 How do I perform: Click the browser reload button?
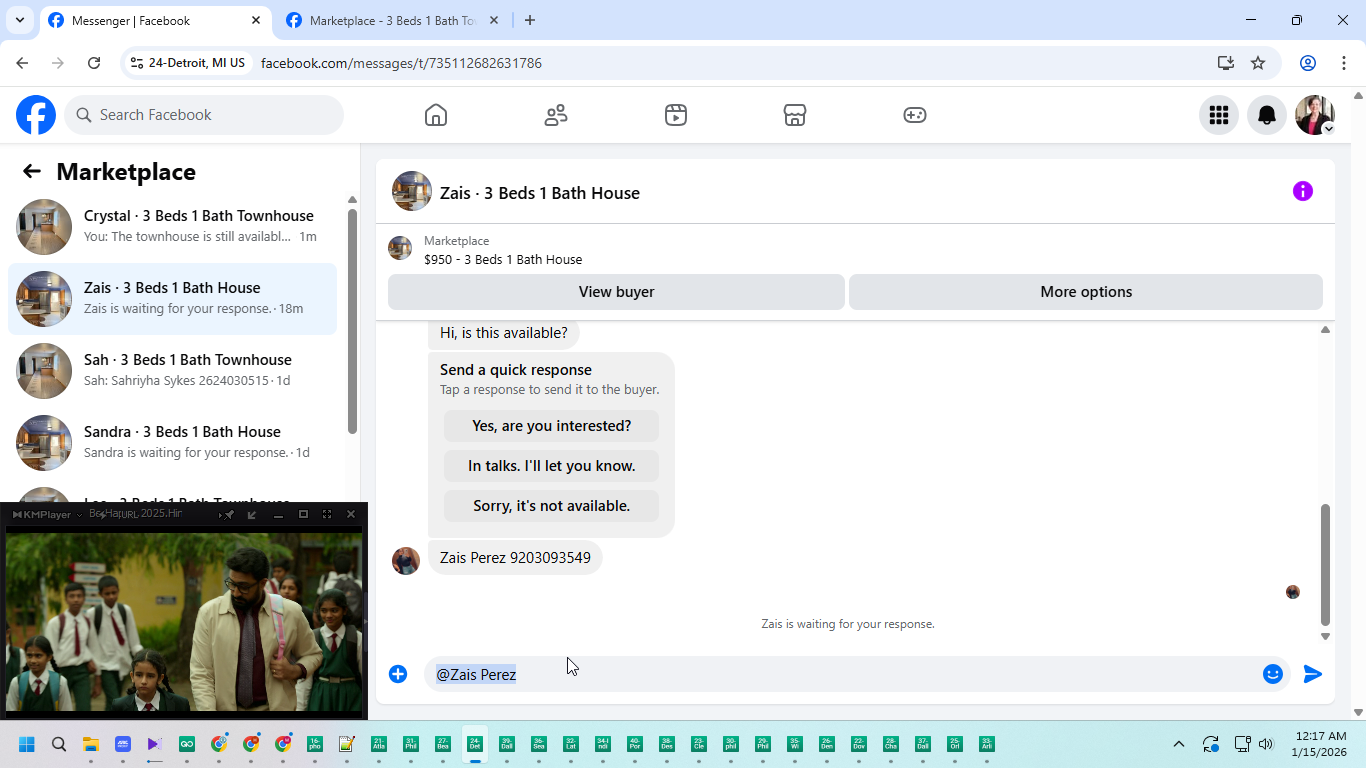tap(94, 63)
